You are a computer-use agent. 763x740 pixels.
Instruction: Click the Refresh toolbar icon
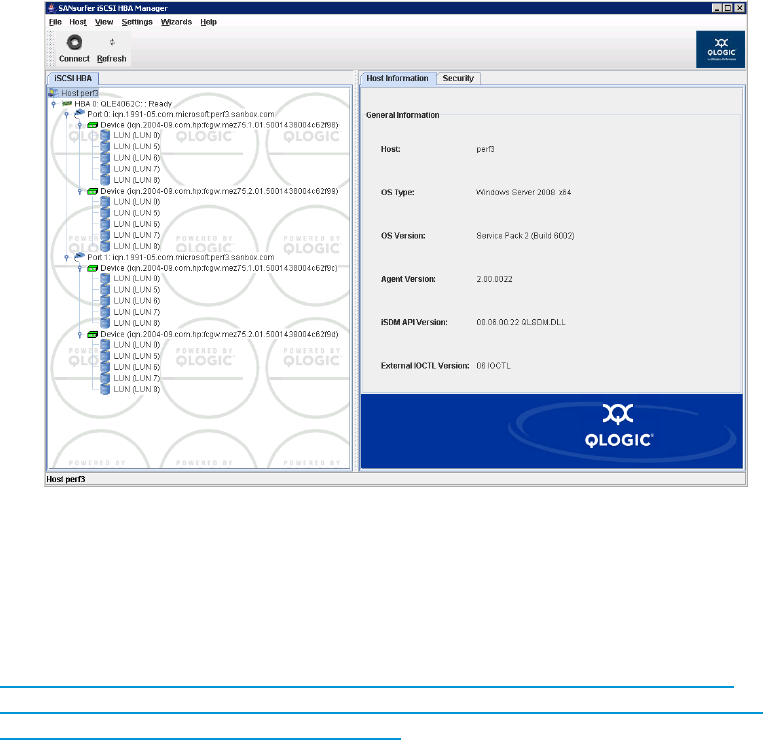112,42
